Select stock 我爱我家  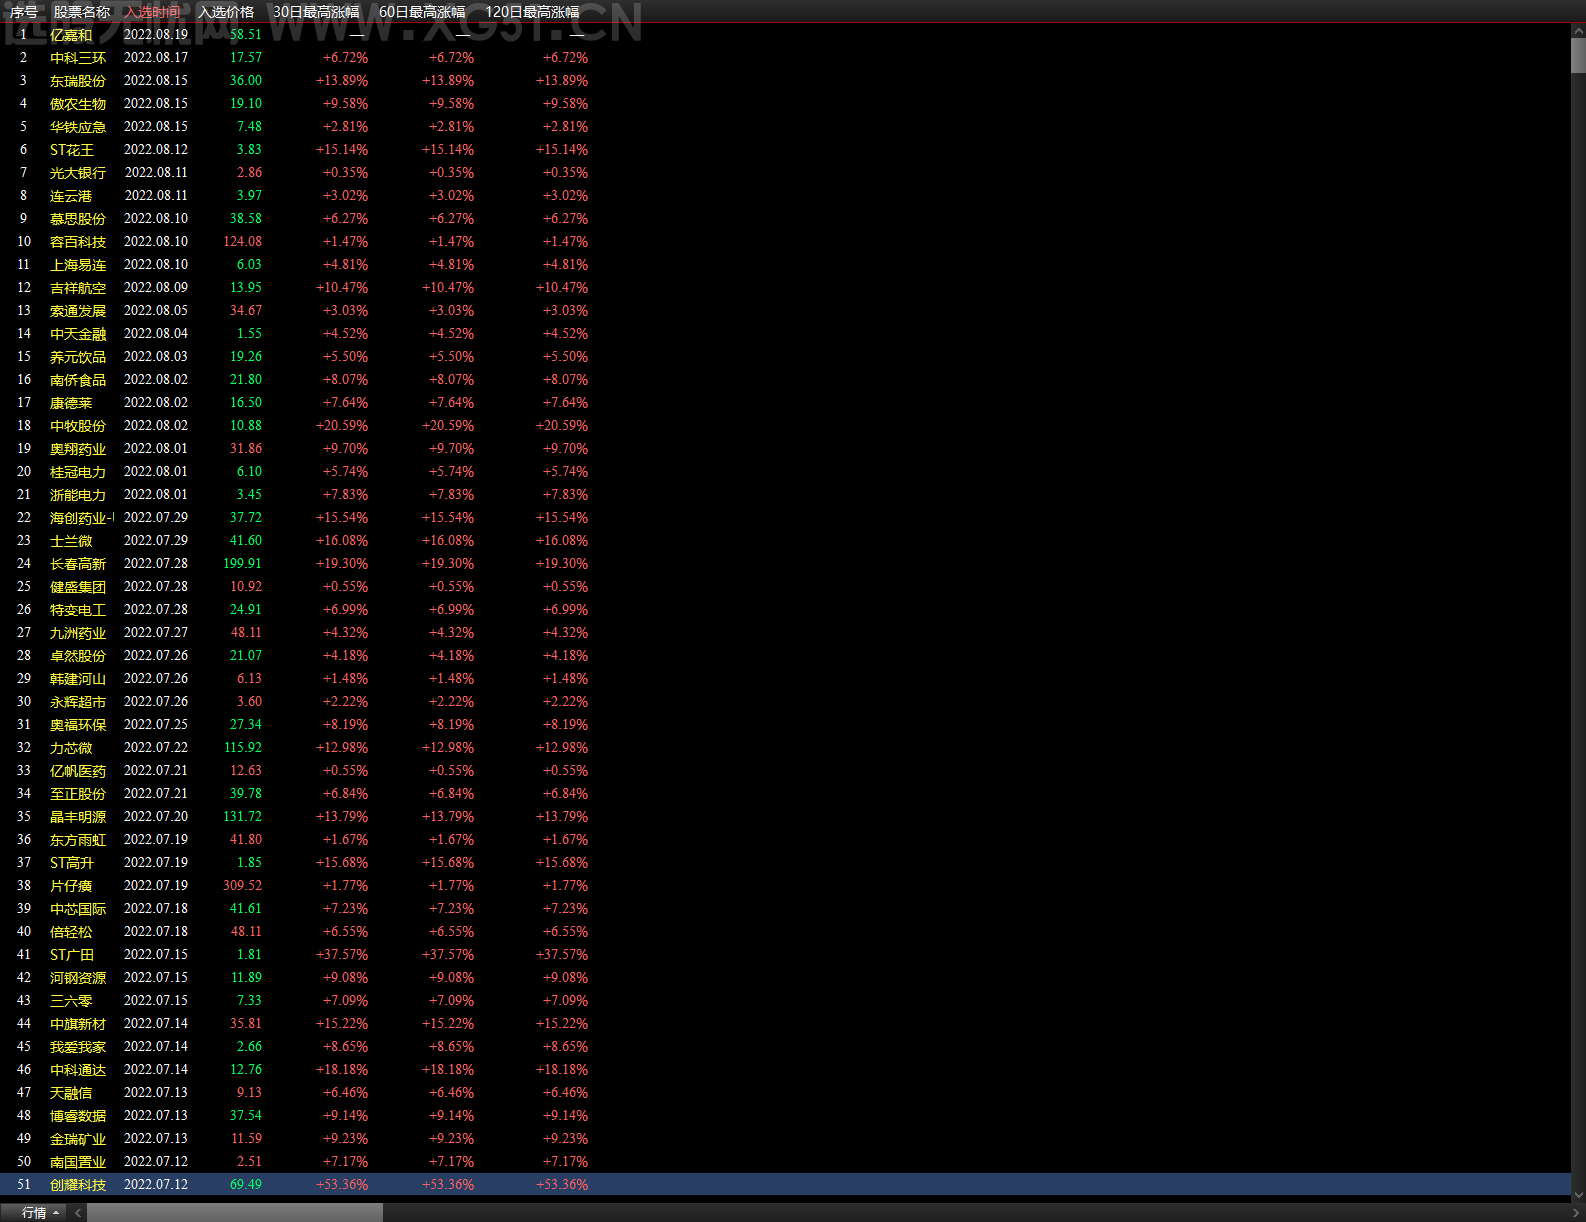click(x=78, y=1047)
